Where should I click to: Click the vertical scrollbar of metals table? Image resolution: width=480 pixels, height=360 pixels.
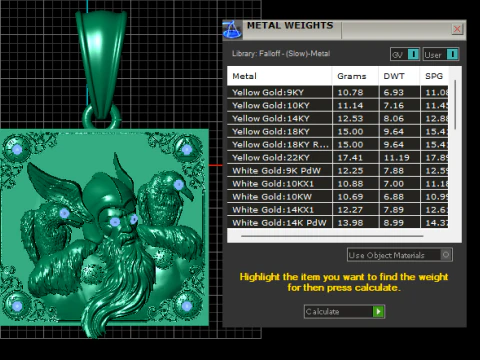tap(455, 105)
